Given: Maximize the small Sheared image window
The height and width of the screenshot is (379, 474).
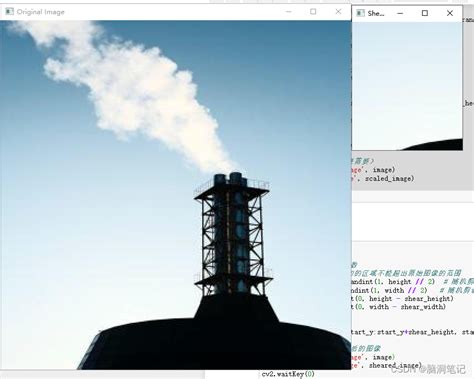Looking at the screenshot, I should (x=425, y=13).
